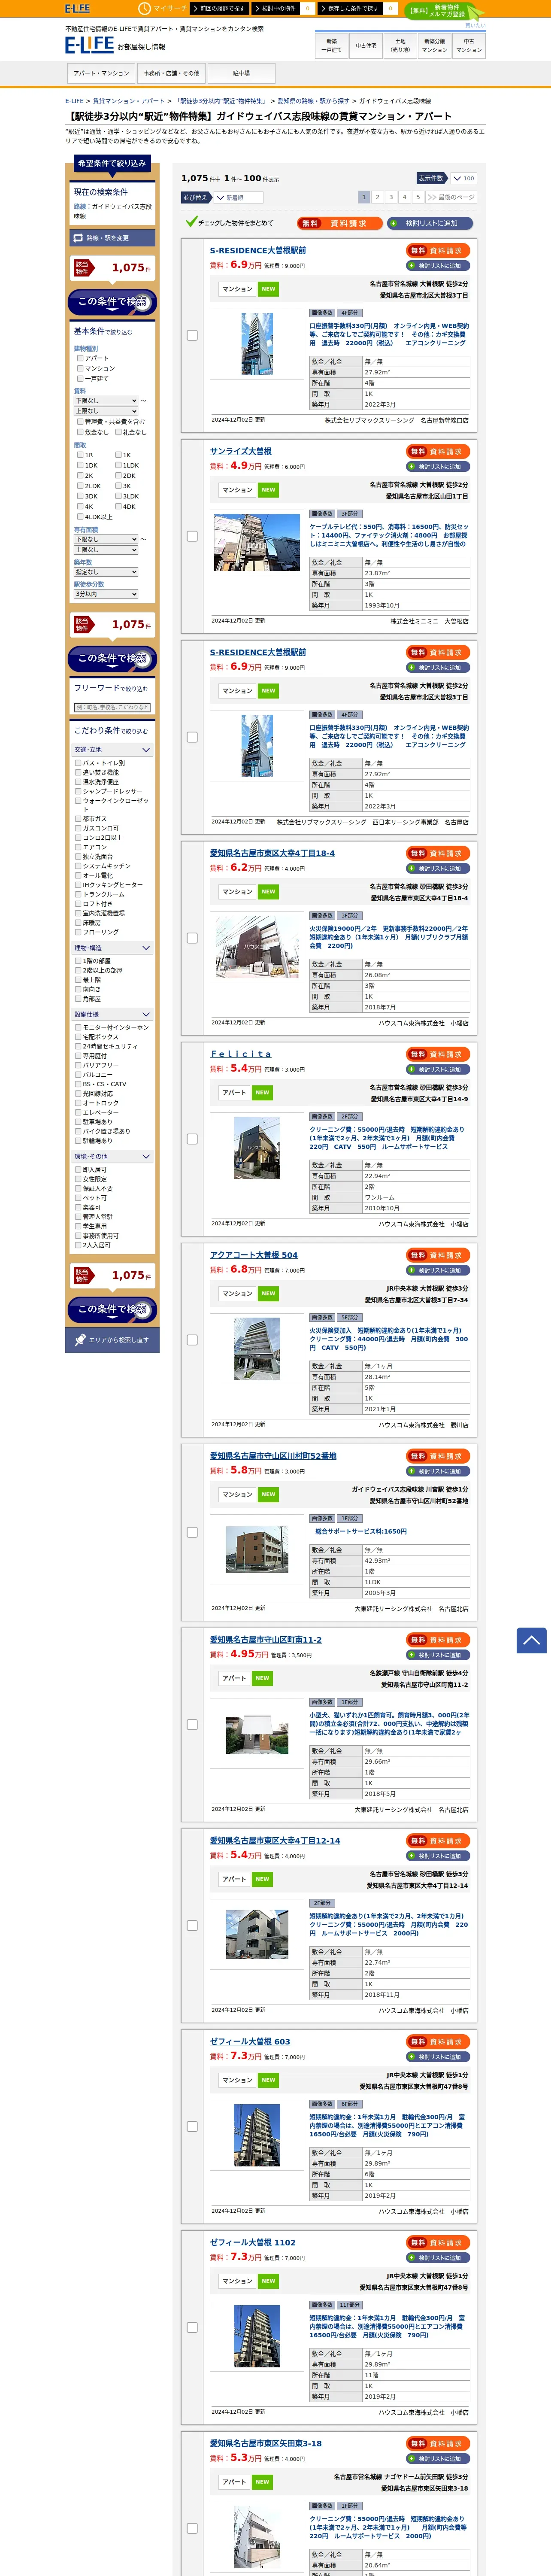Check ペット可 condition
This screenshot has height=2576, width=551.
pos(78,1198)
